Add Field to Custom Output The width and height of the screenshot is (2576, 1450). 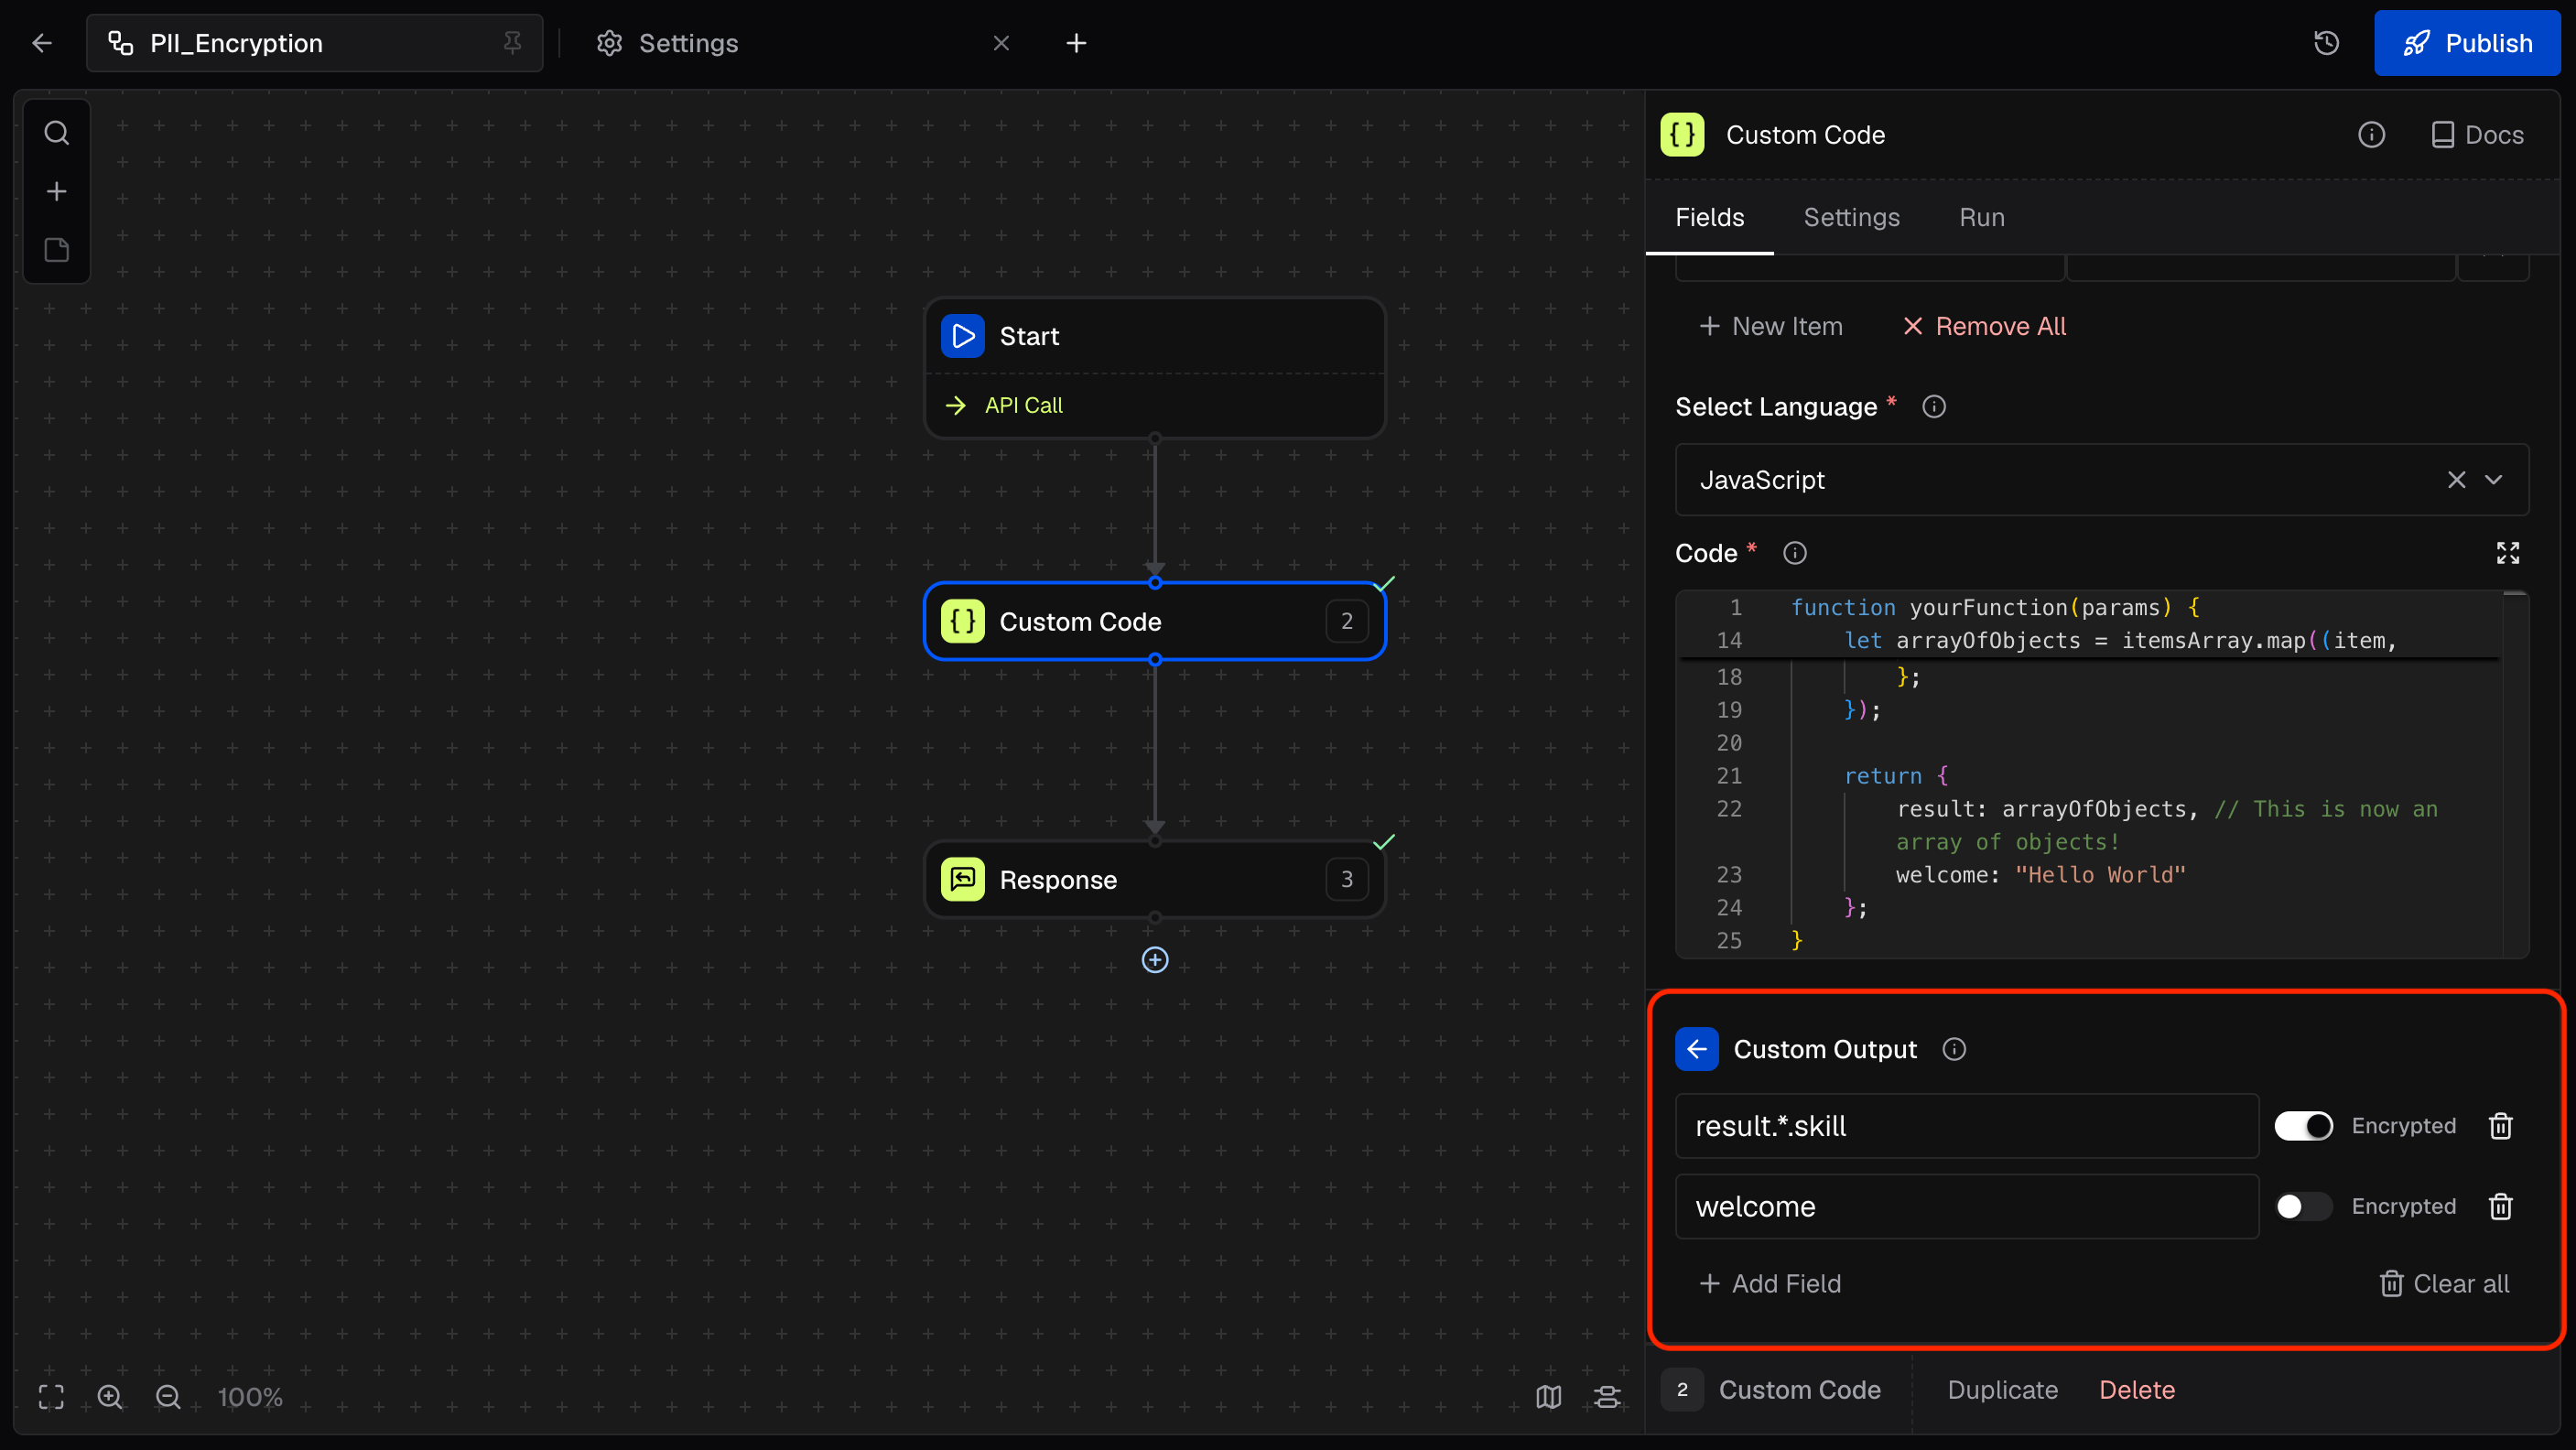[x=1770, y=1284]
